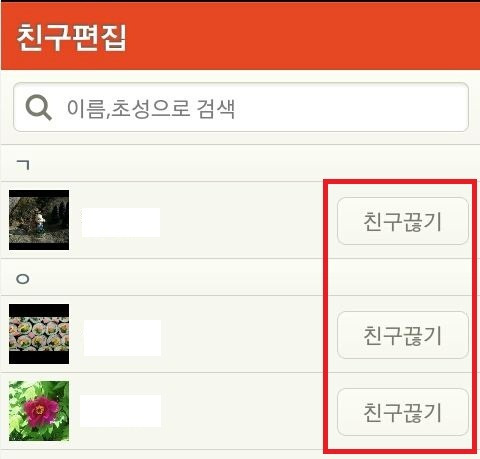
Task: Focus the 이름,초성으로 검색 search field
Action: 241,107
